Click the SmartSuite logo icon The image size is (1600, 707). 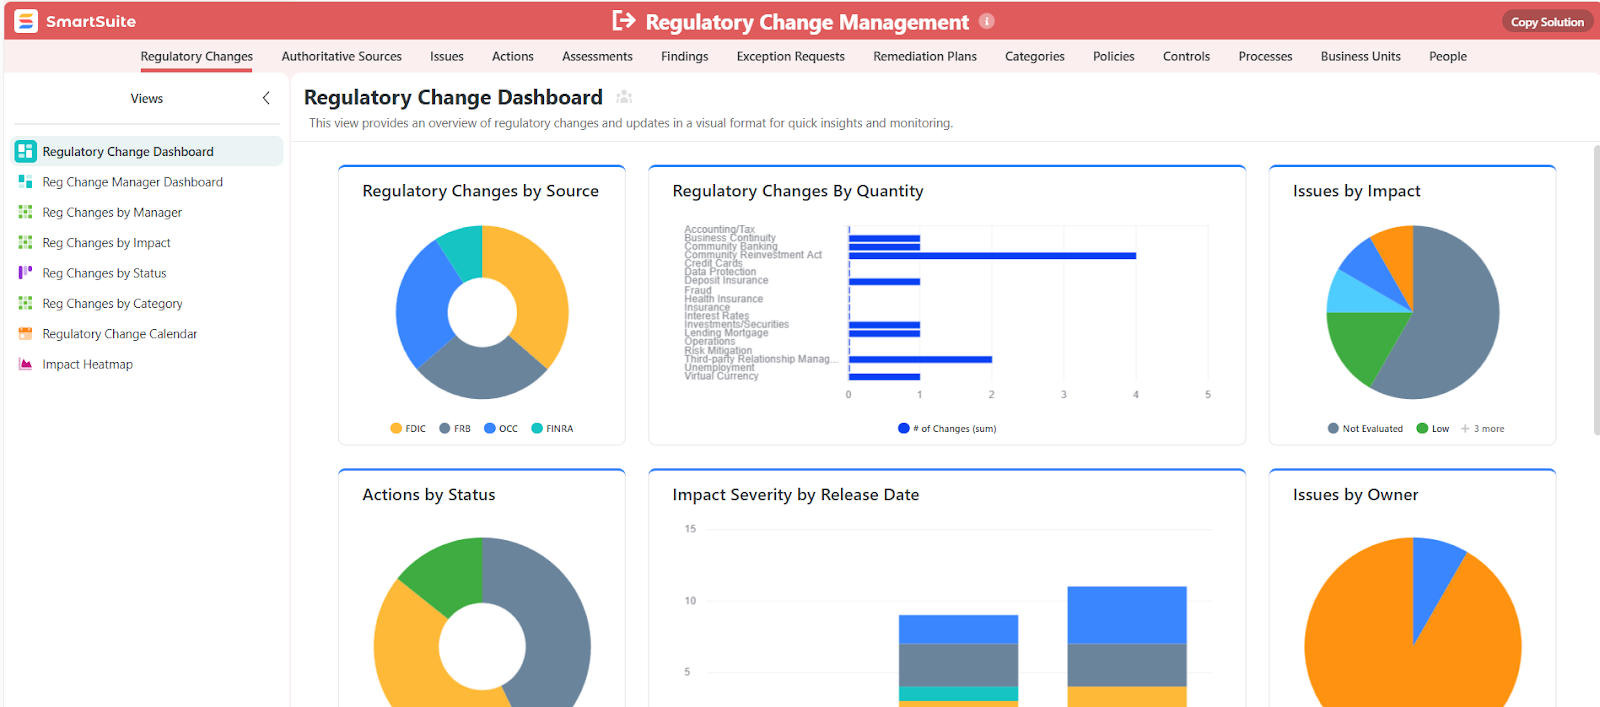coord(26,21)
